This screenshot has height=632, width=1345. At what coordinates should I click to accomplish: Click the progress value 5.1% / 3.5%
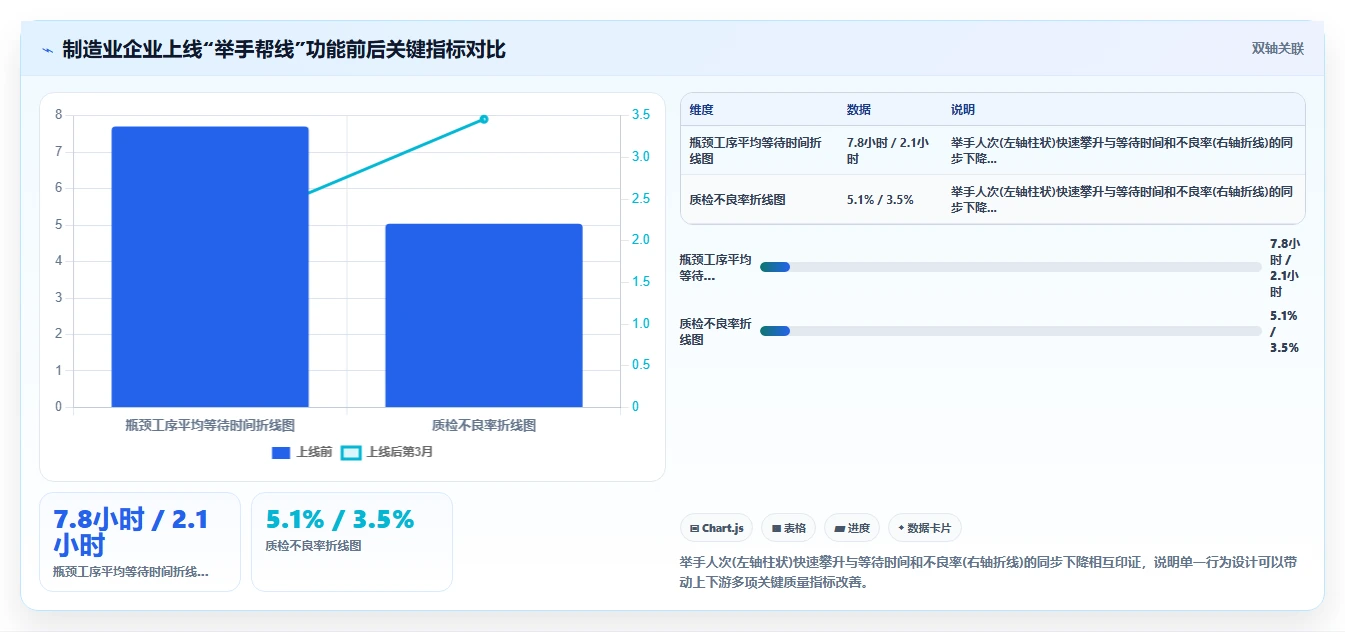coord(1285,331)
